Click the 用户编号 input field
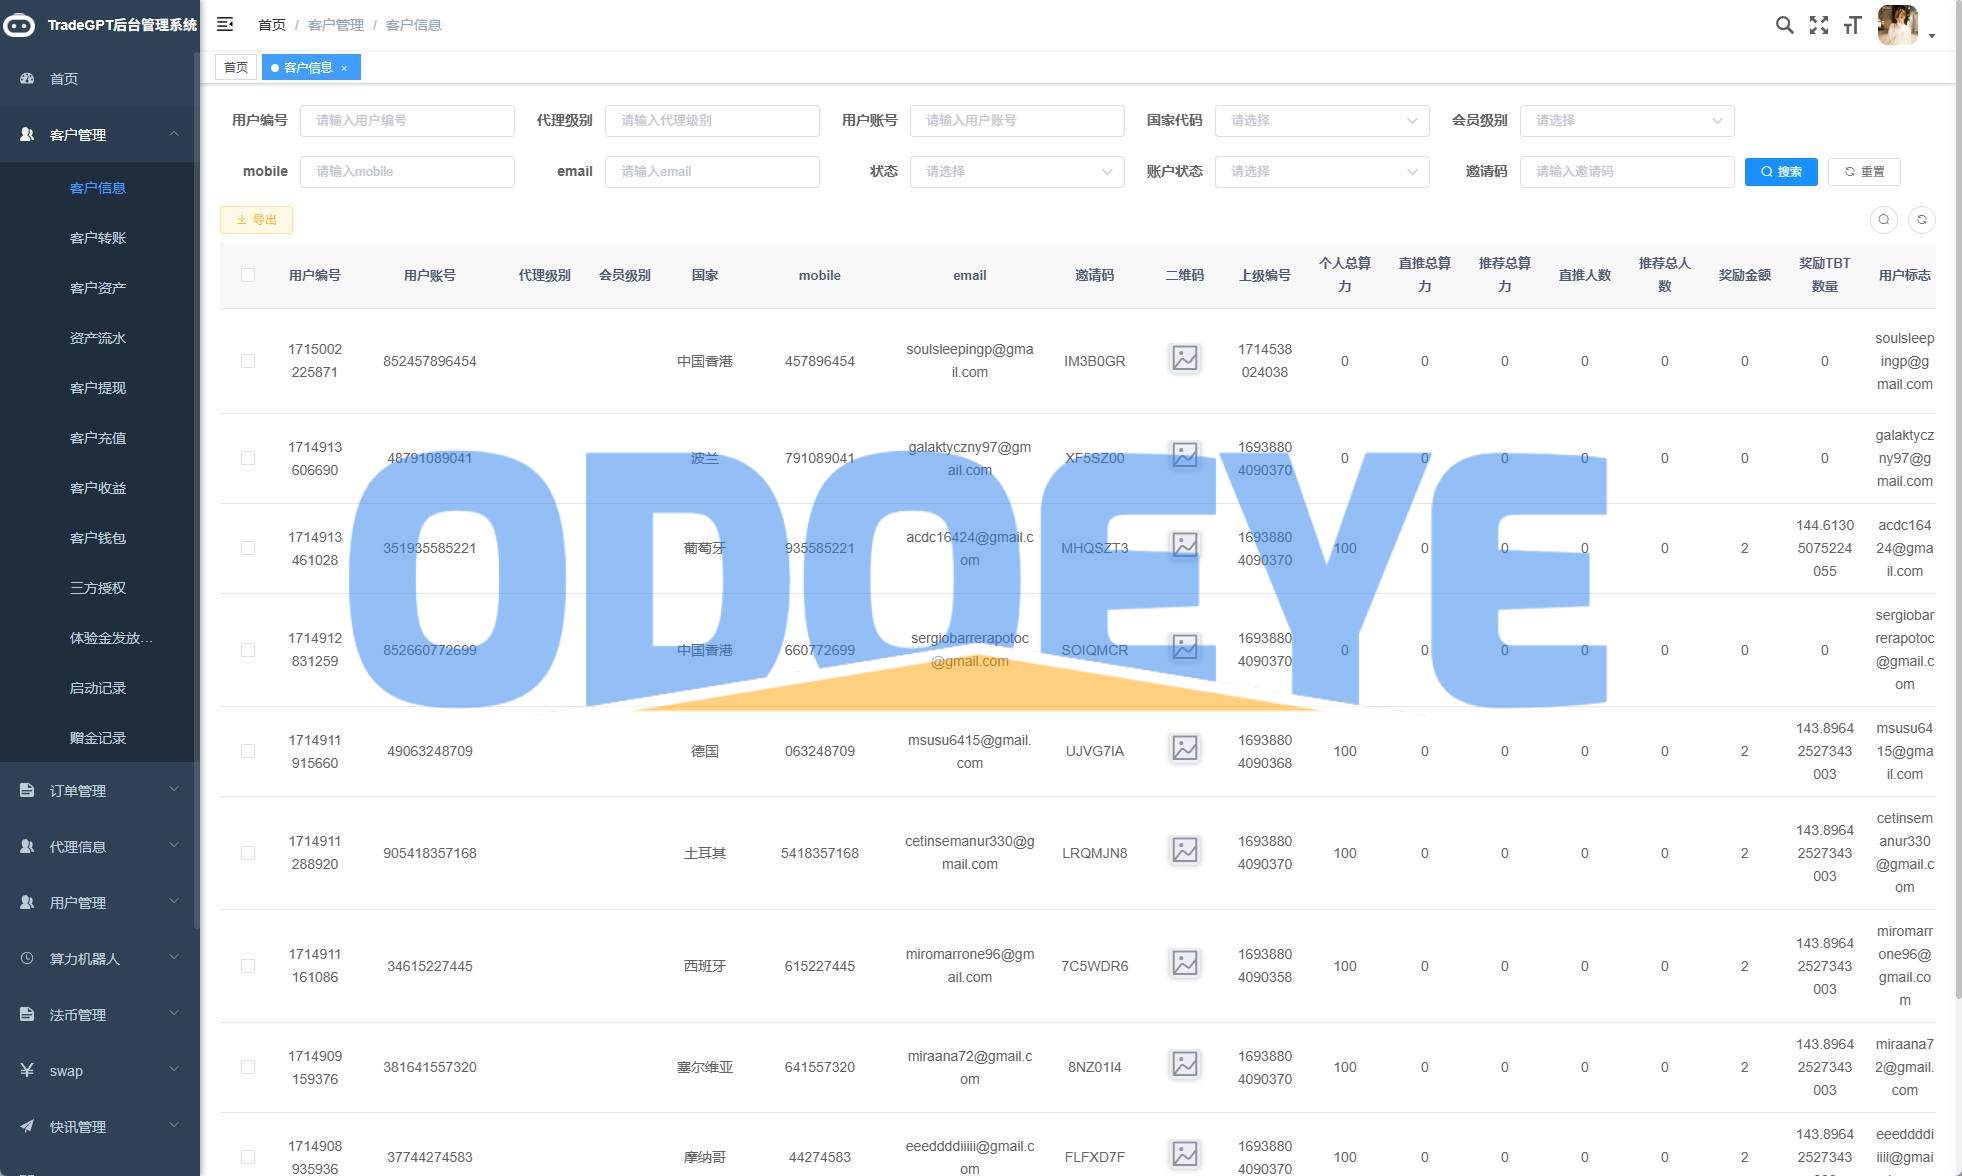 [406, 120]
